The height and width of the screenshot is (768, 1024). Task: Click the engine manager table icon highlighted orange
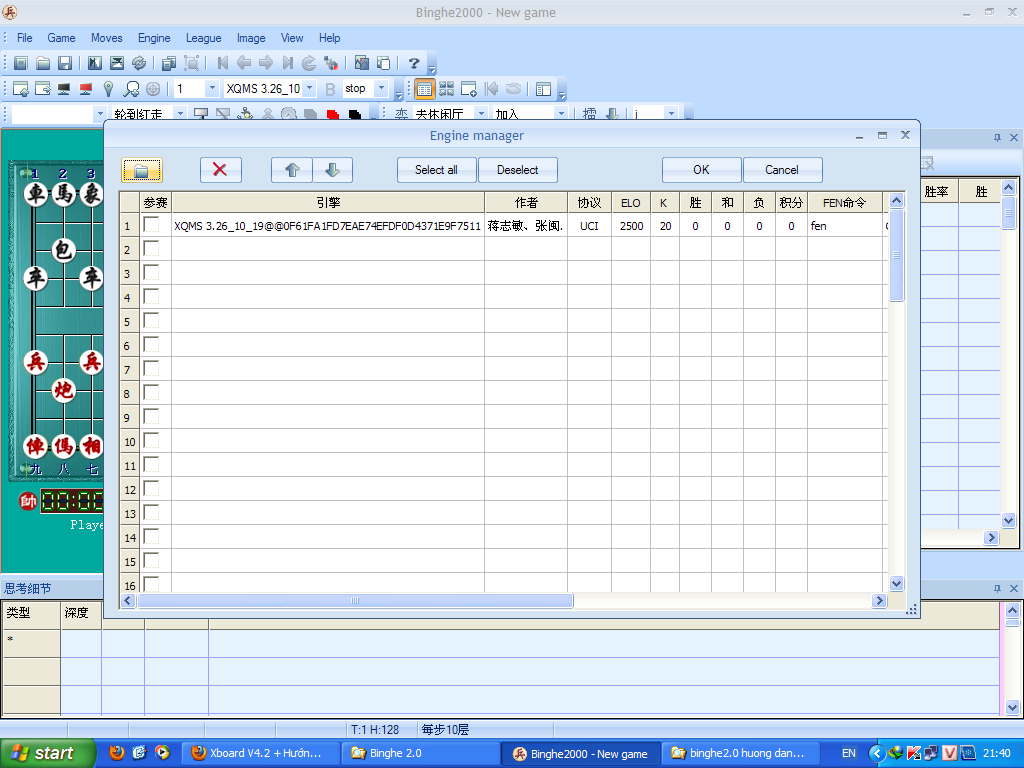424,89
